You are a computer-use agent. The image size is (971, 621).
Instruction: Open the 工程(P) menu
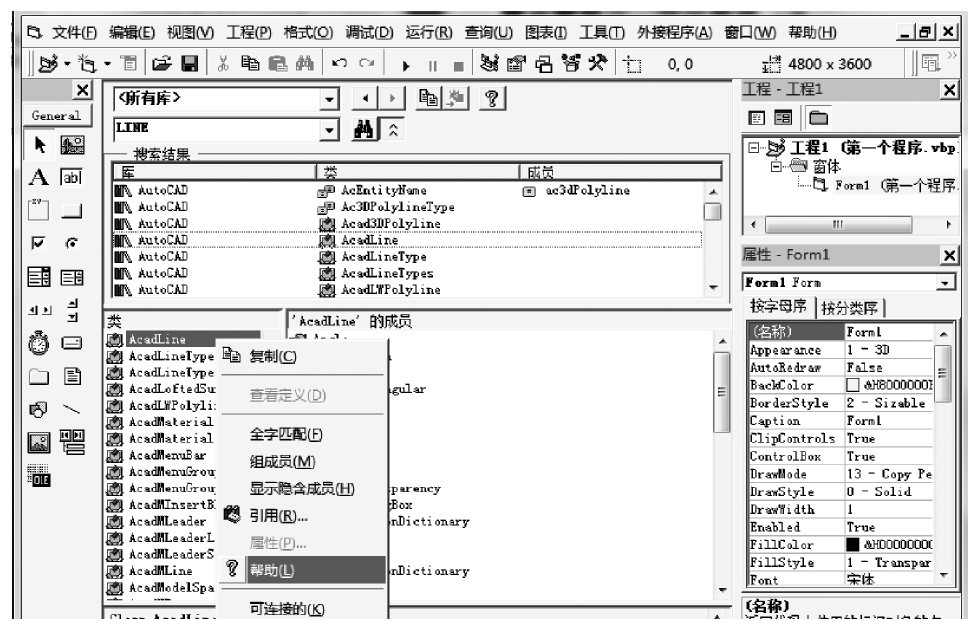pyautogui.click(x=248, y=32)
